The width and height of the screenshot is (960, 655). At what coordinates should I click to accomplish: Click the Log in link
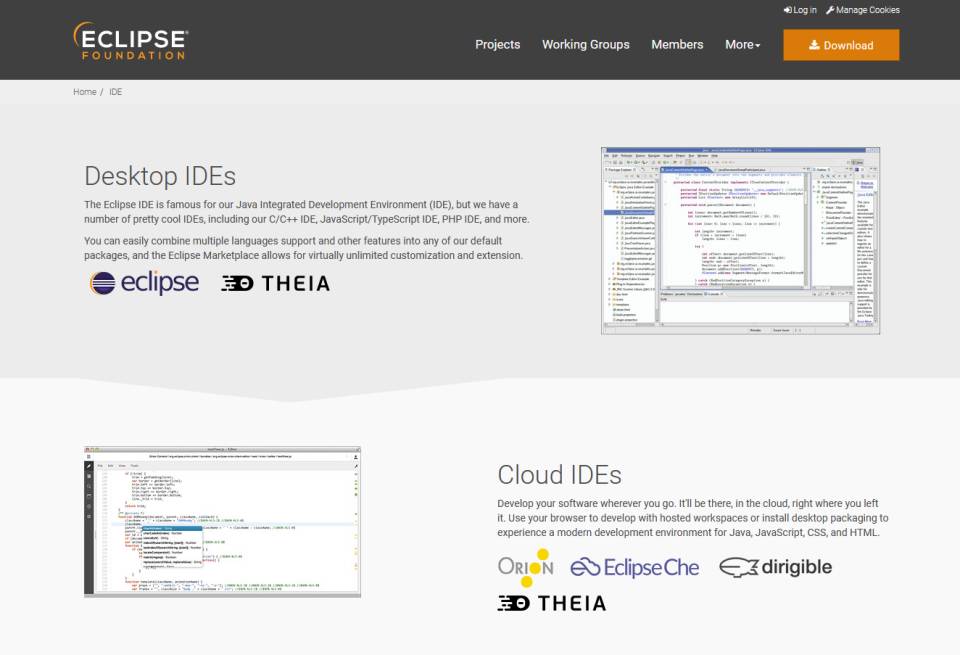(800, 10)
